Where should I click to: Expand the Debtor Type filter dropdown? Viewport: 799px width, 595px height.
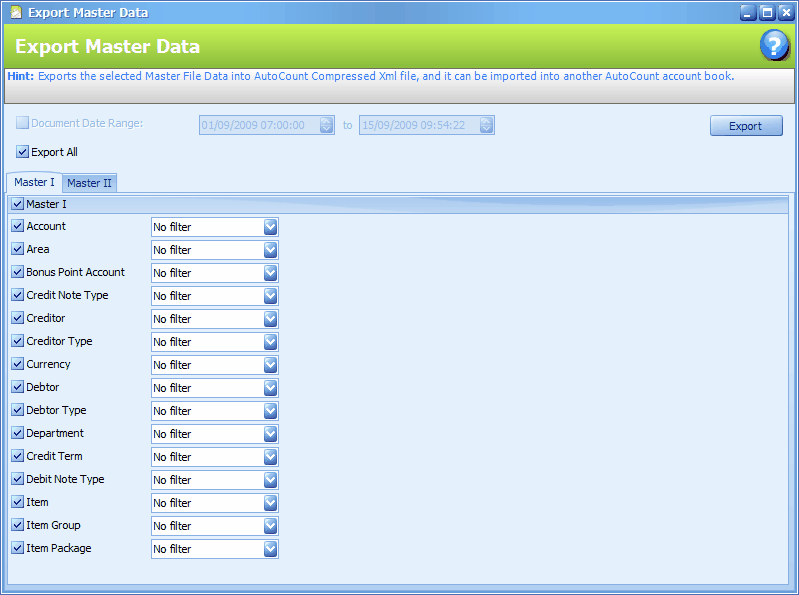click(x=271, y=411)
